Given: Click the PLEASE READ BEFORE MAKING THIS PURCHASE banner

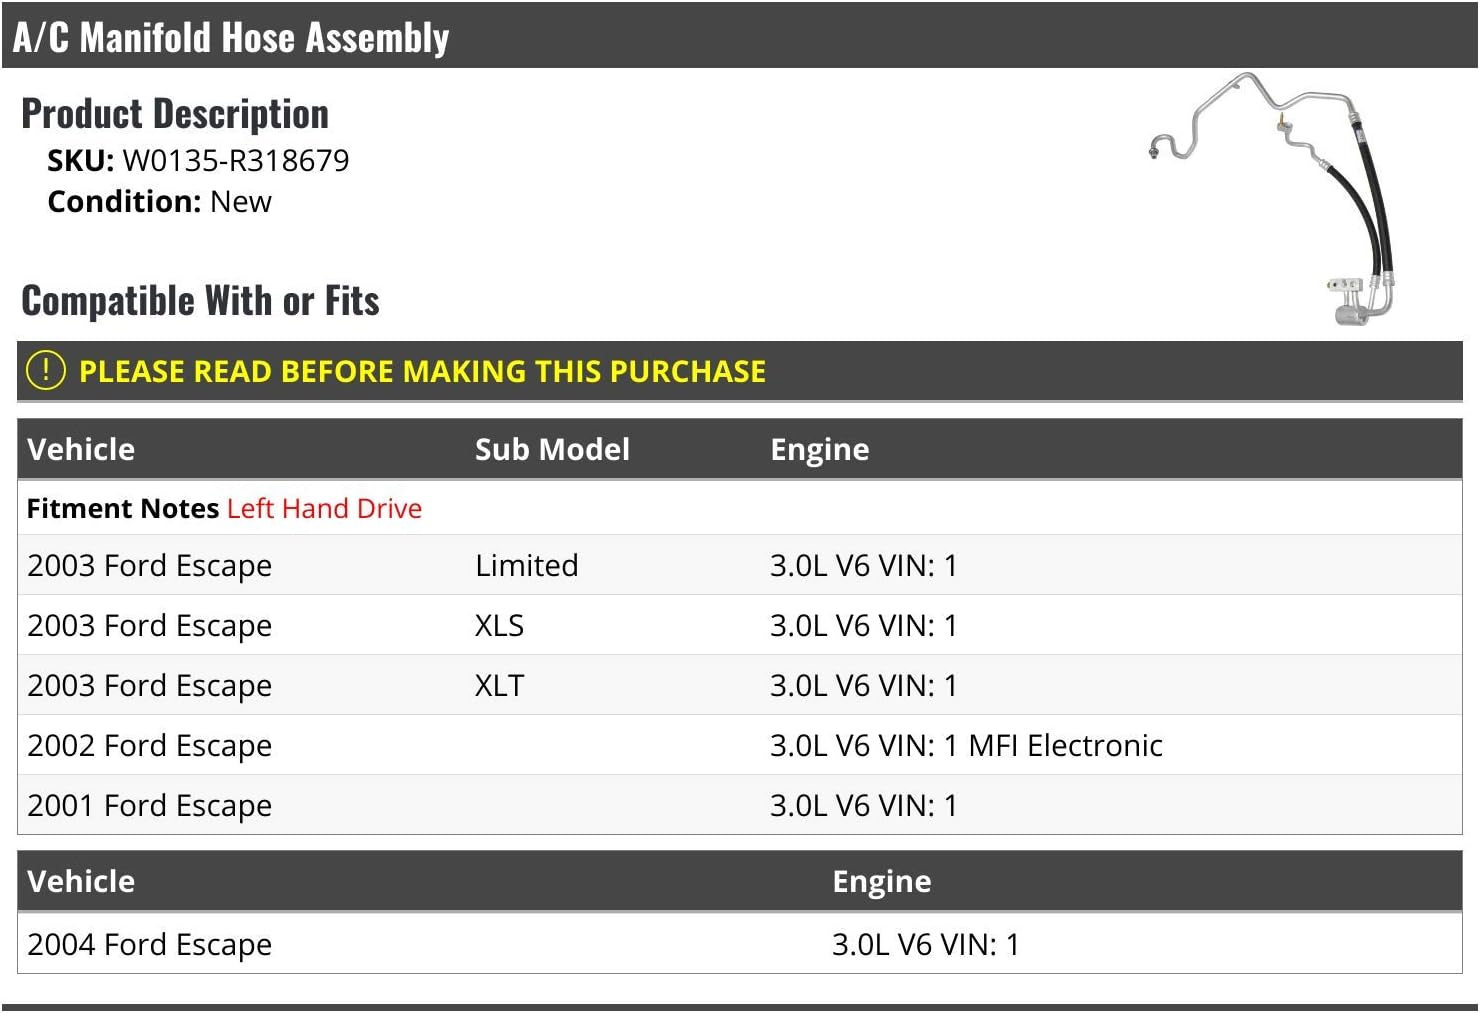Looking at the screenshot, I should [422, 371].
